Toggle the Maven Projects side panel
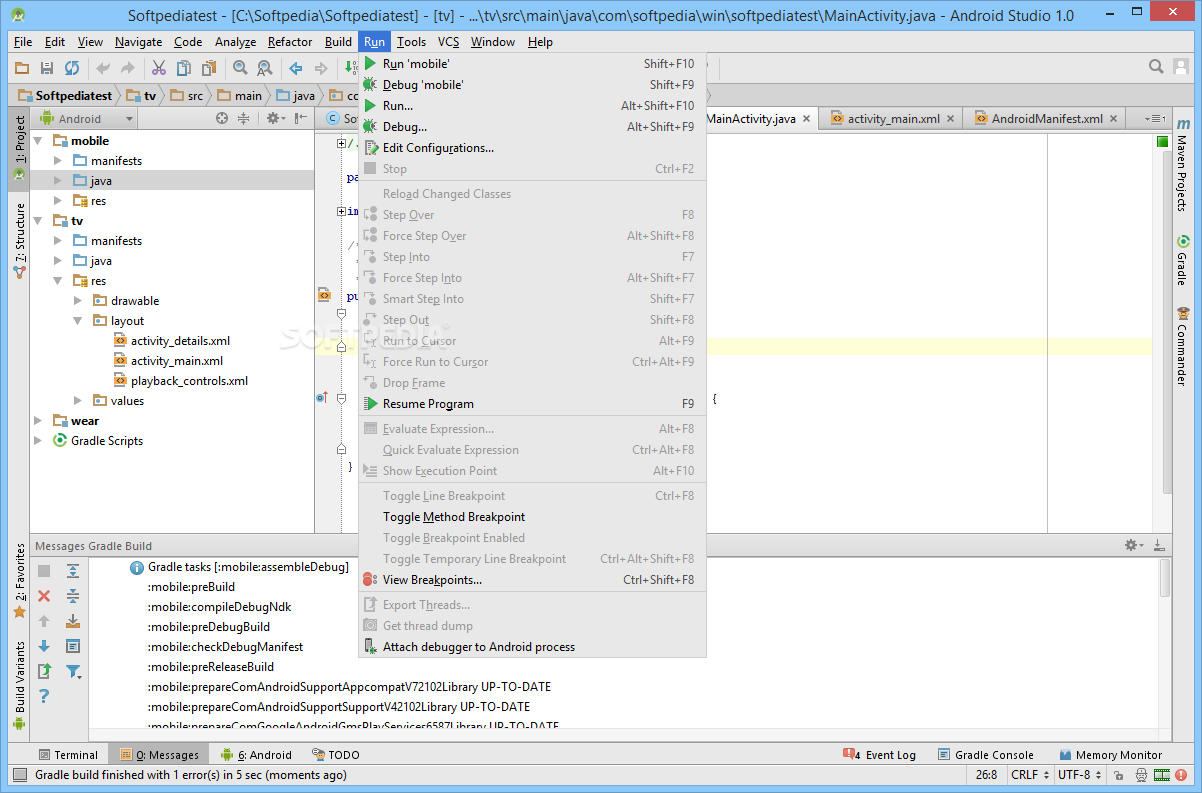 [1182, 166]
